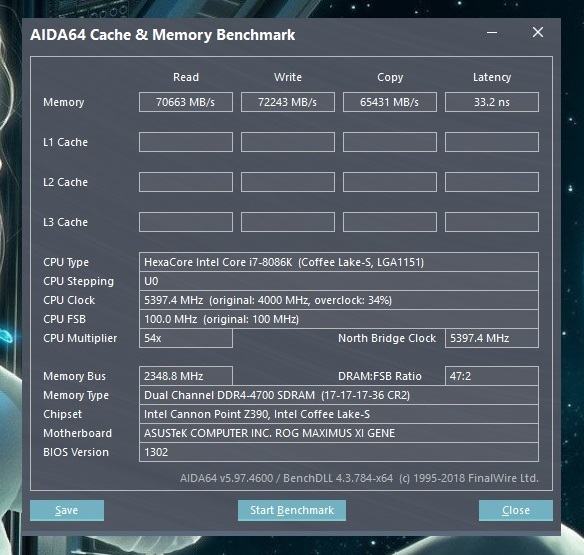Click the L2 Cache Read result box
This screenshot has height=555, width=584.
[x=186, y=182]
